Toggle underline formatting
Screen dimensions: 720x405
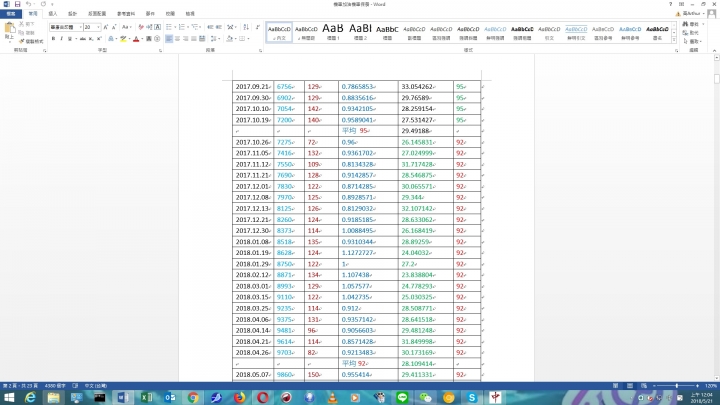click(69, 39)
